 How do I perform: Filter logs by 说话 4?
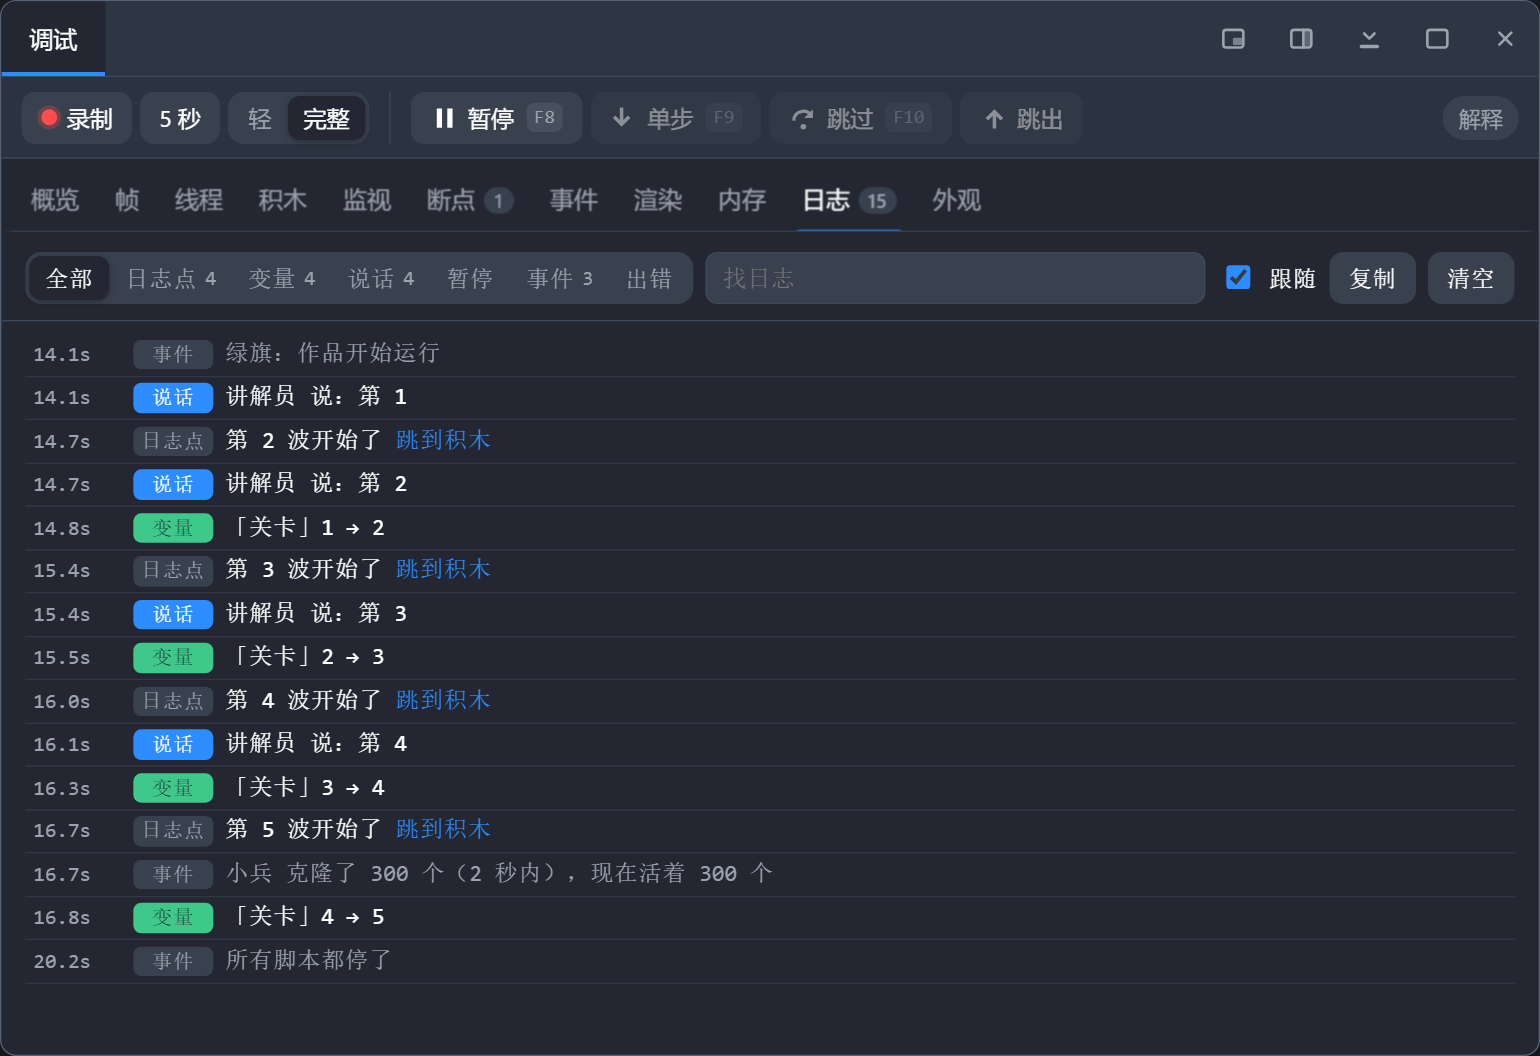[x=381, y=278]
